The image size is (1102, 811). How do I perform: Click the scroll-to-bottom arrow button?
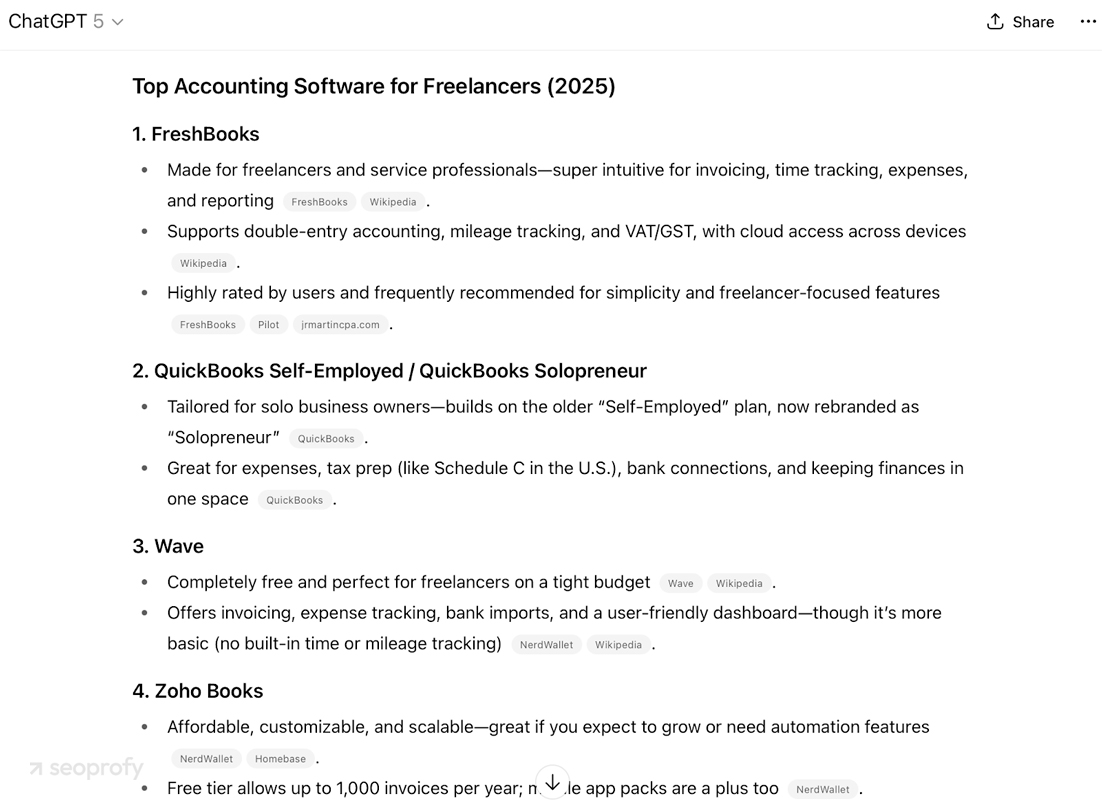coord(552,783)
